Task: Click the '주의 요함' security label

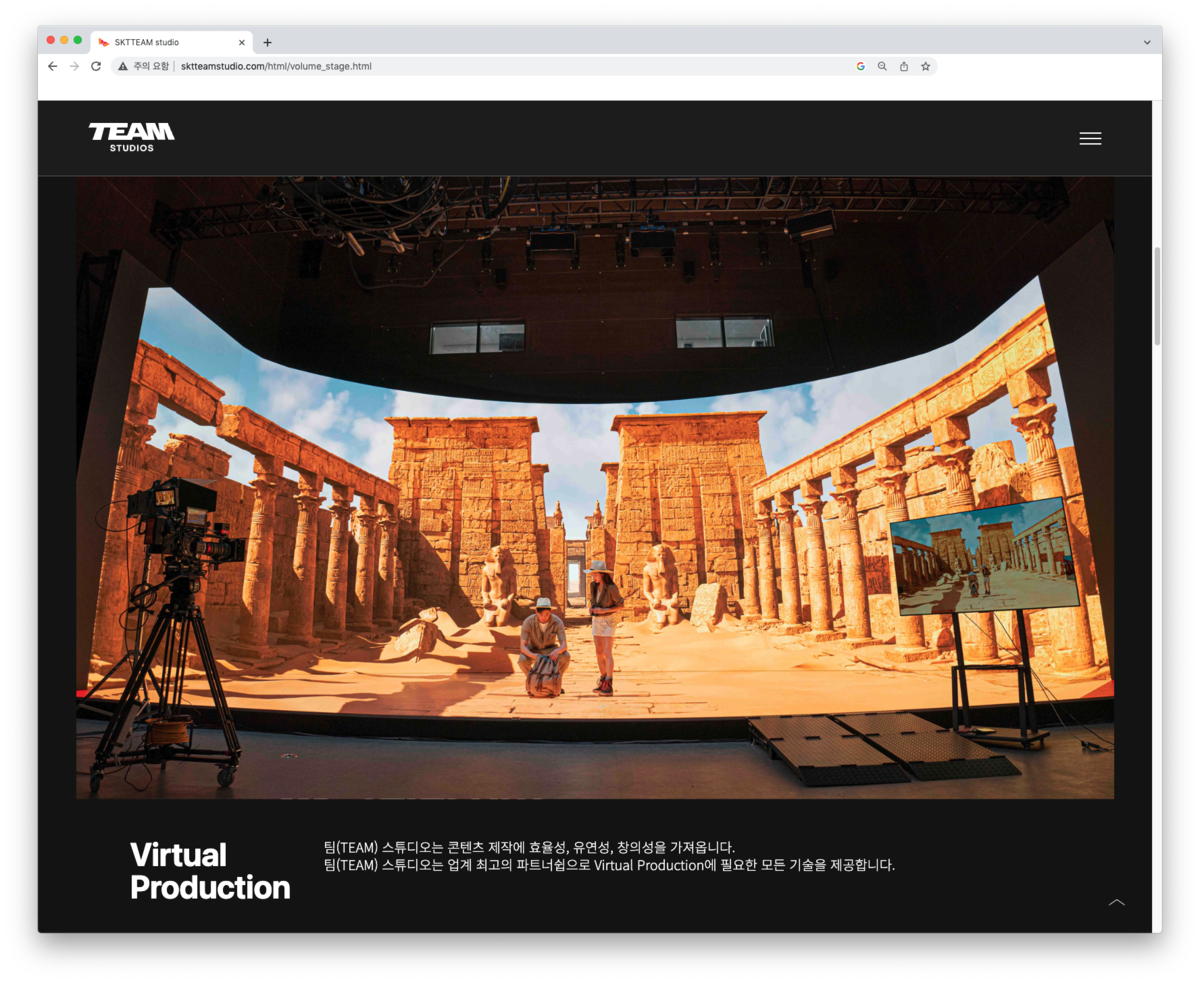Action: [x=151, y=66]
